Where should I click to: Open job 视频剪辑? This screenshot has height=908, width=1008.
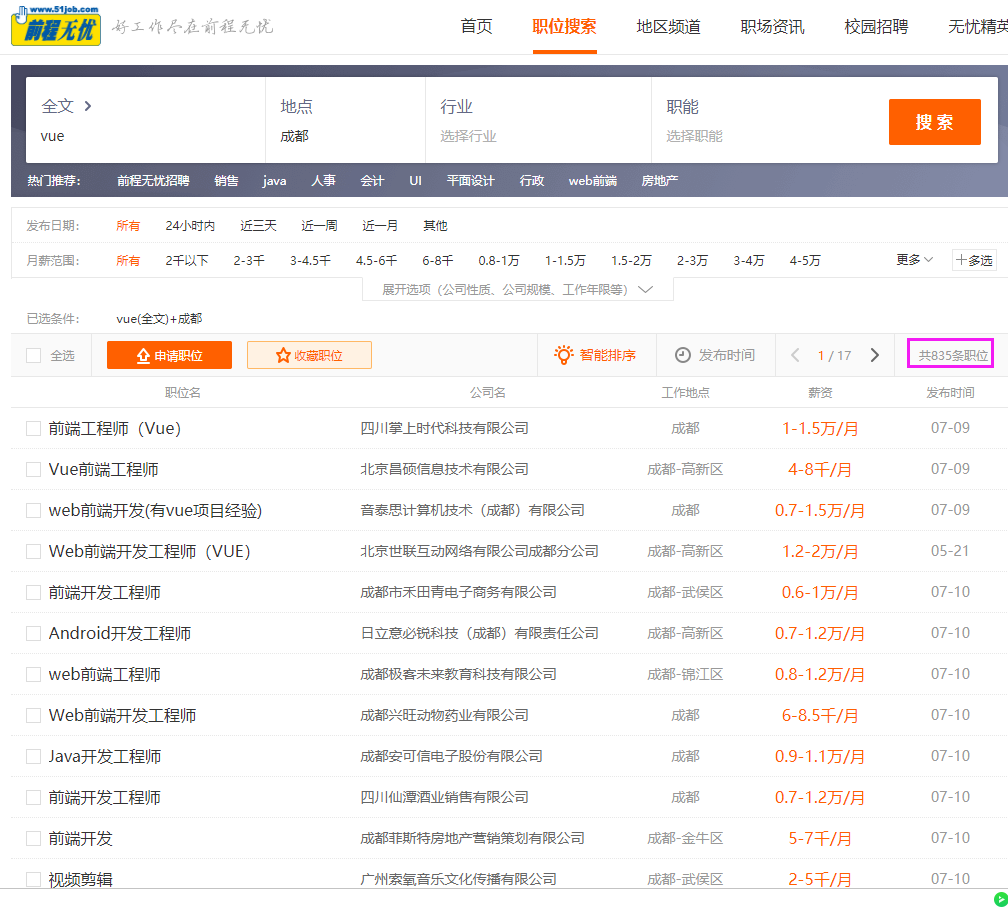(80, 879)
